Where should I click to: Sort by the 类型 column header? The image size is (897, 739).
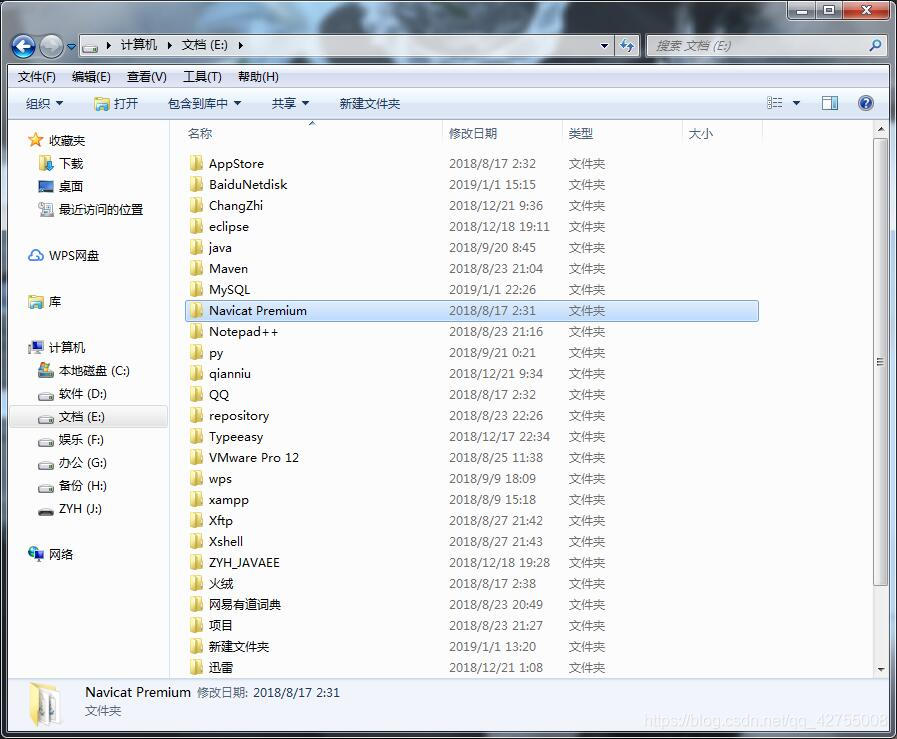point(622,133)
